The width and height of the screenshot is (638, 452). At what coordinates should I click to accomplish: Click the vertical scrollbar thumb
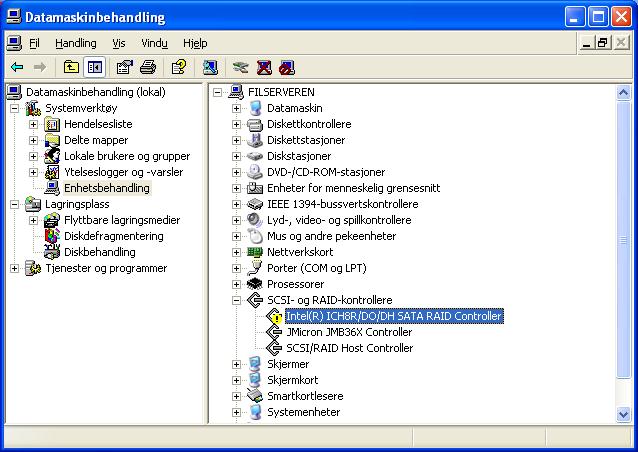(623, 240)
